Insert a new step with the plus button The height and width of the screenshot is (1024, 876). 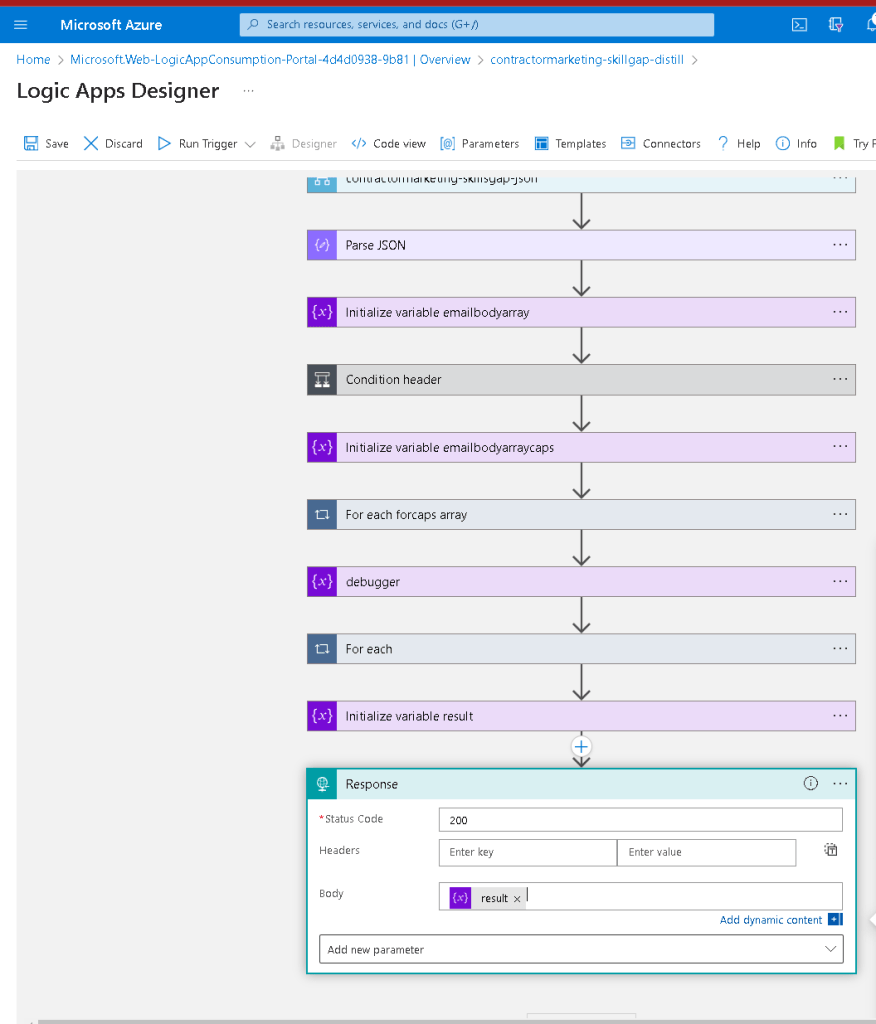tap(581, 746)
